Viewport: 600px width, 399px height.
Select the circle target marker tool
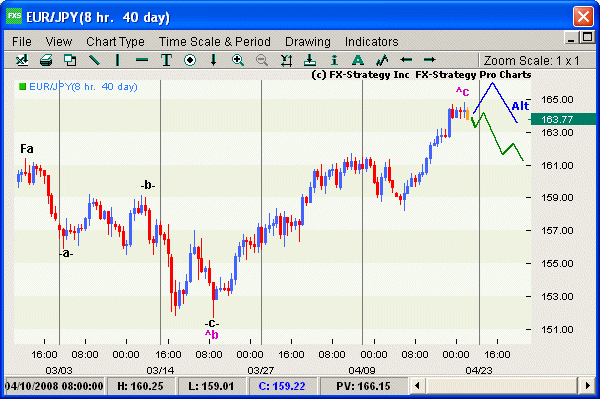190,60
